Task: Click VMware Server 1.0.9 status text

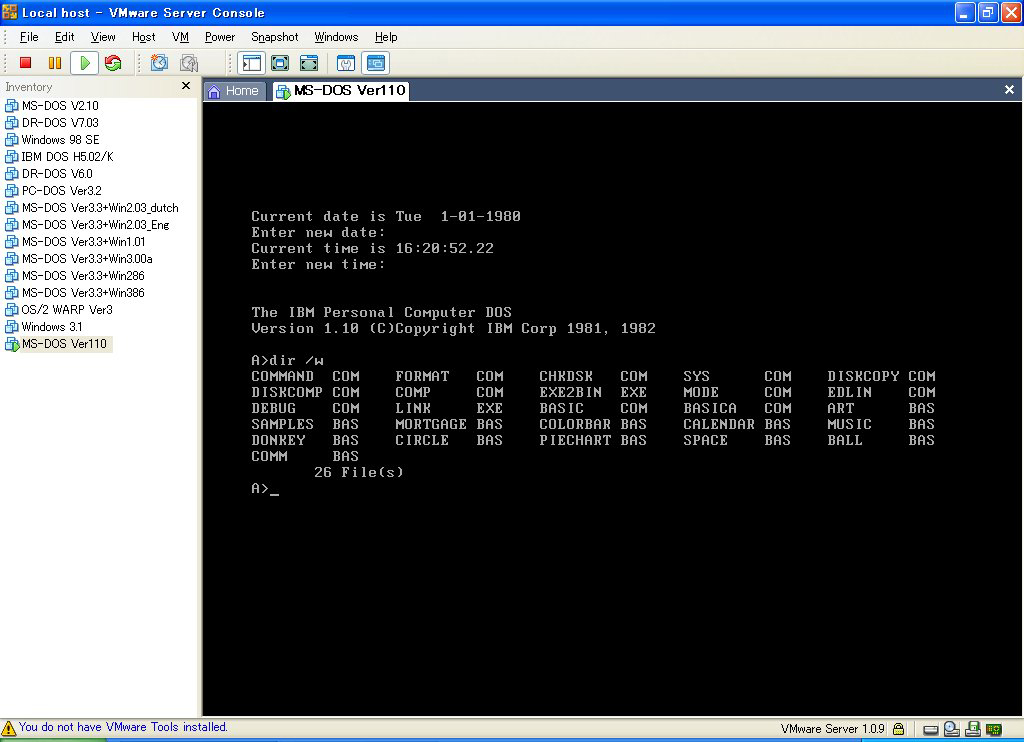Action: point(832,729)
